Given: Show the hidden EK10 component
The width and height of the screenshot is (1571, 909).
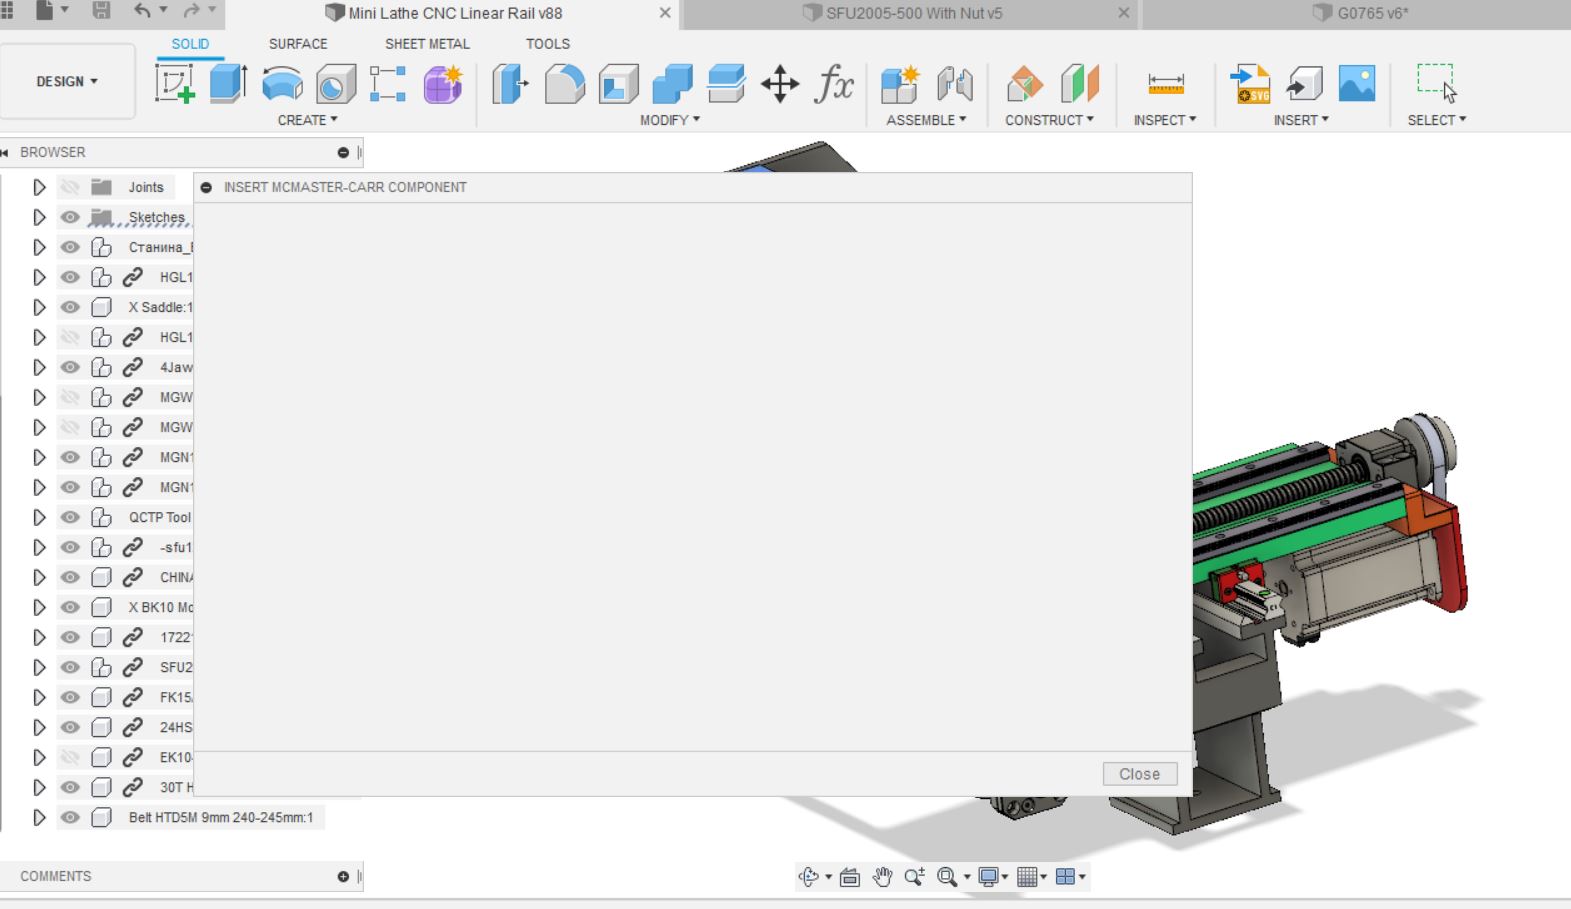Looking at the screenshot, I should pyautogui.click(x=69, y=757).
